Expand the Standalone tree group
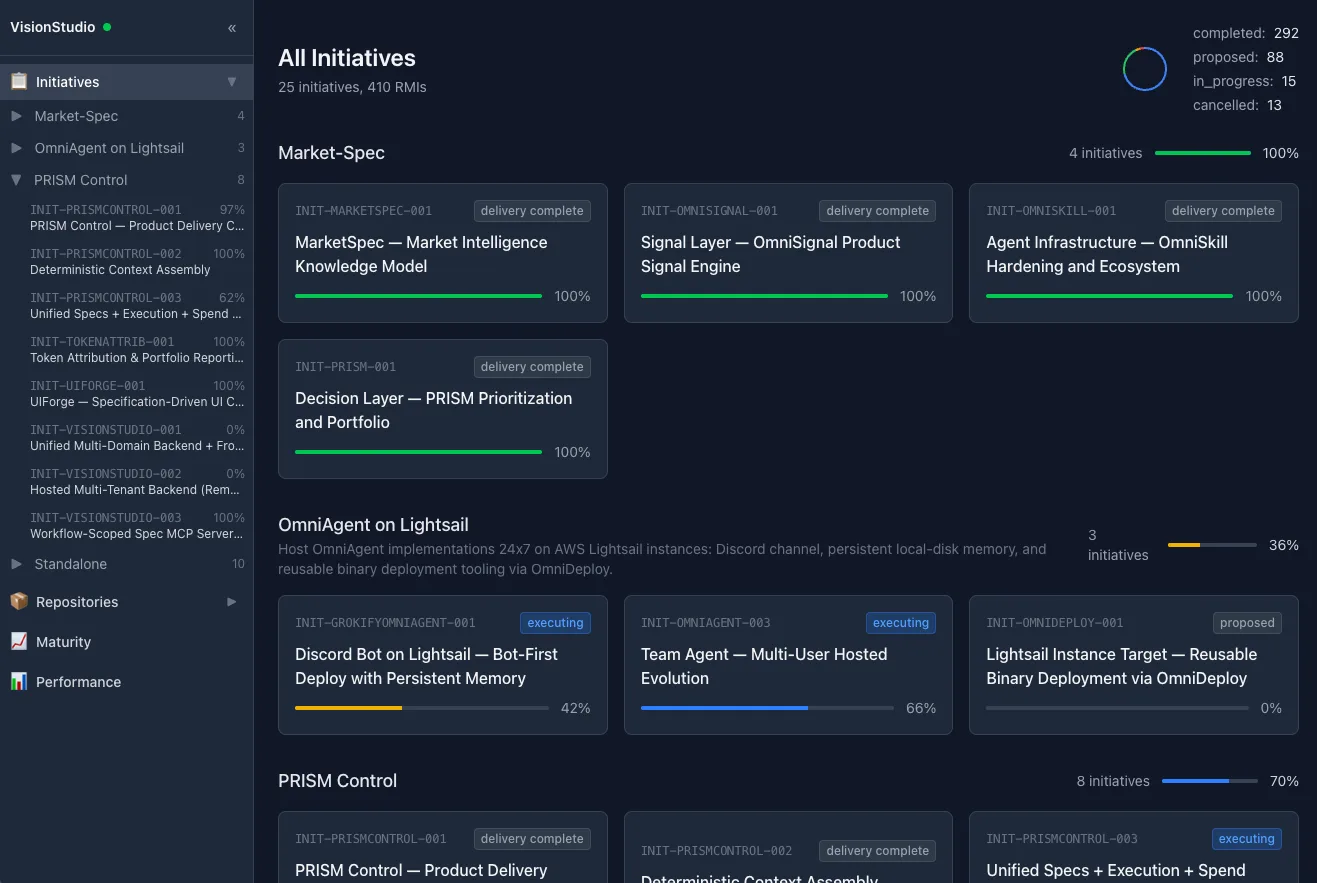Viewport: 1317px width, 883px height. pos(16,564)
